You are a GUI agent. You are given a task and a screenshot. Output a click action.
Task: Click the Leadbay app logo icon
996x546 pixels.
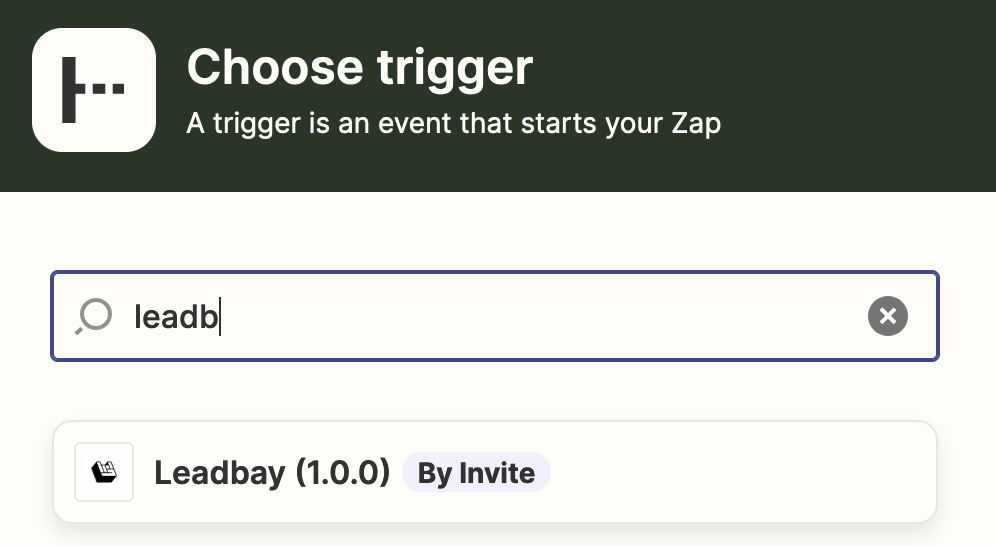104,472
